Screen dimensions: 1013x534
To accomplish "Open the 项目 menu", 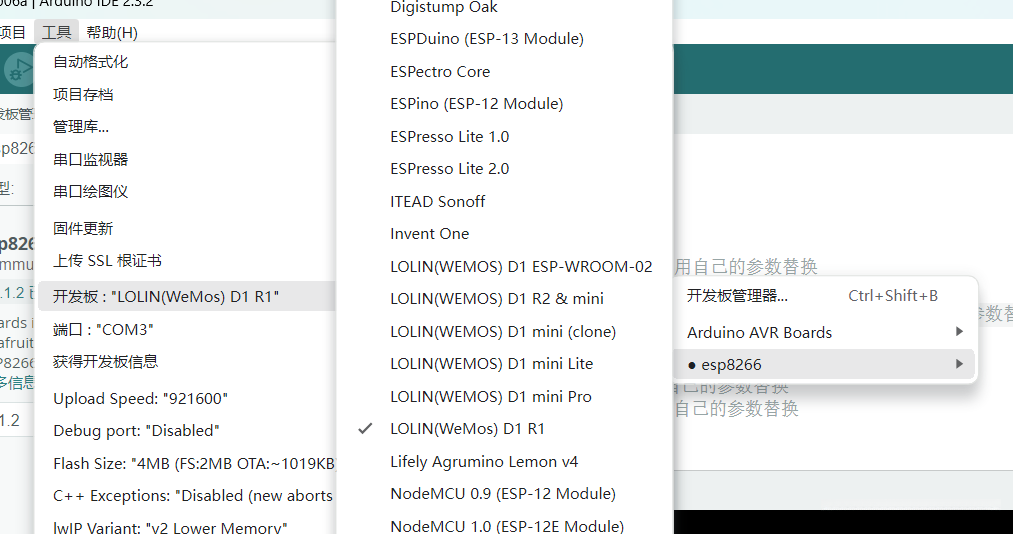I will [12, 32].
